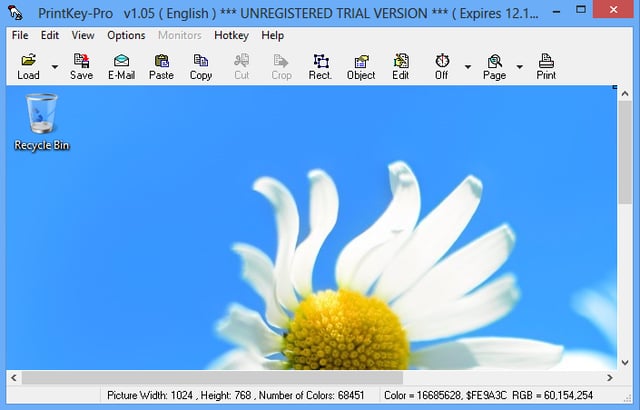Expand the Load dropdown arrow
640x410 pixels.
pos(55,67)
